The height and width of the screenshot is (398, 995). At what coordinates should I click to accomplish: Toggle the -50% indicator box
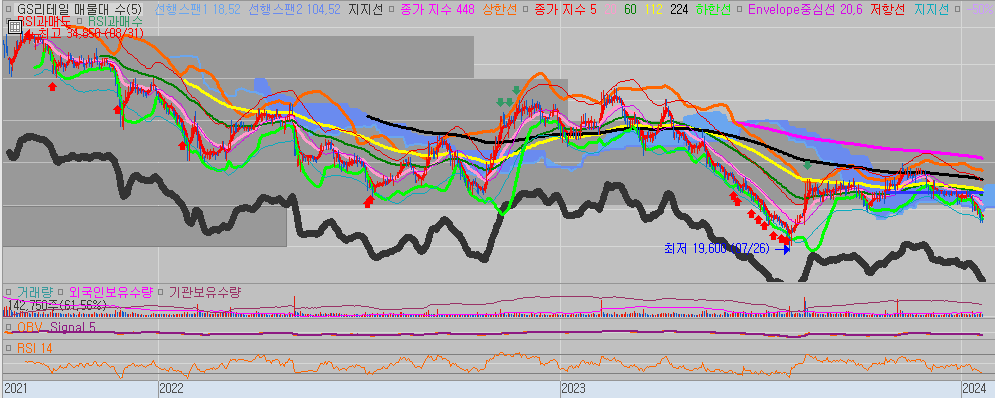tap(959, 9)
